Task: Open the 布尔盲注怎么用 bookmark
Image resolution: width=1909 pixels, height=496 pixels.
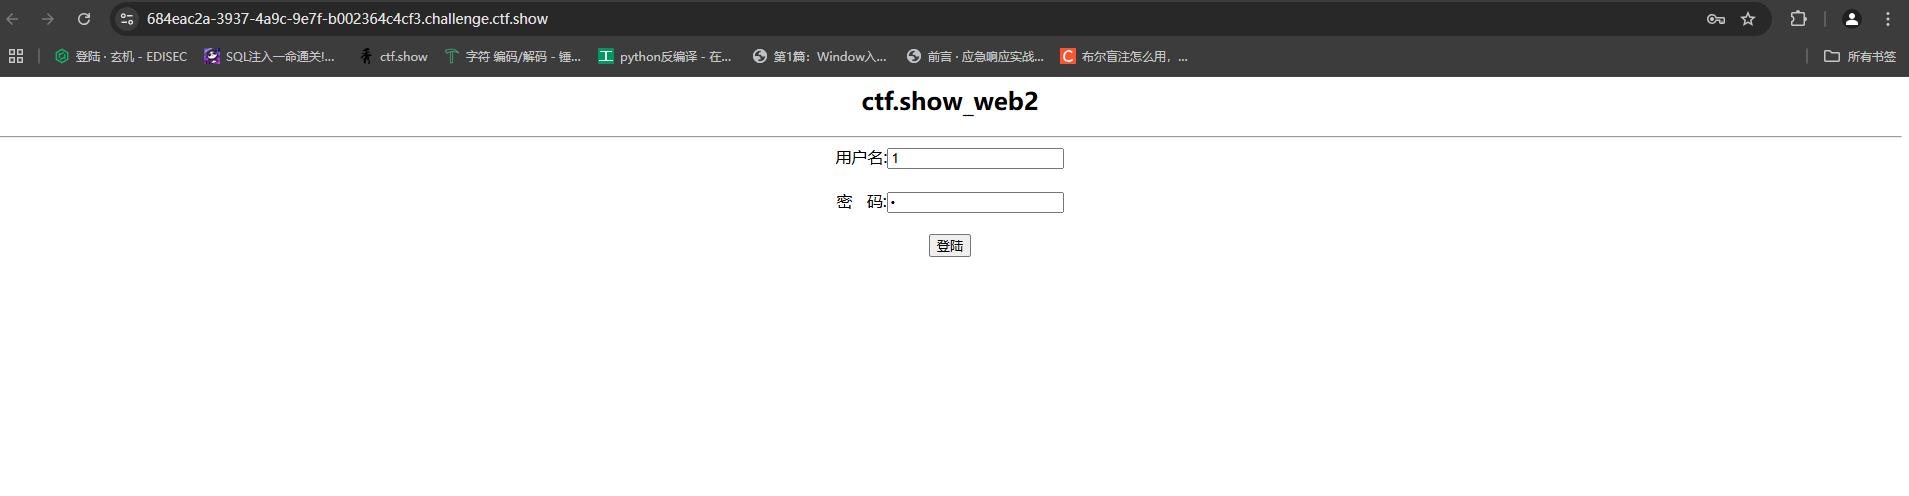Action: coord(1124,56)
